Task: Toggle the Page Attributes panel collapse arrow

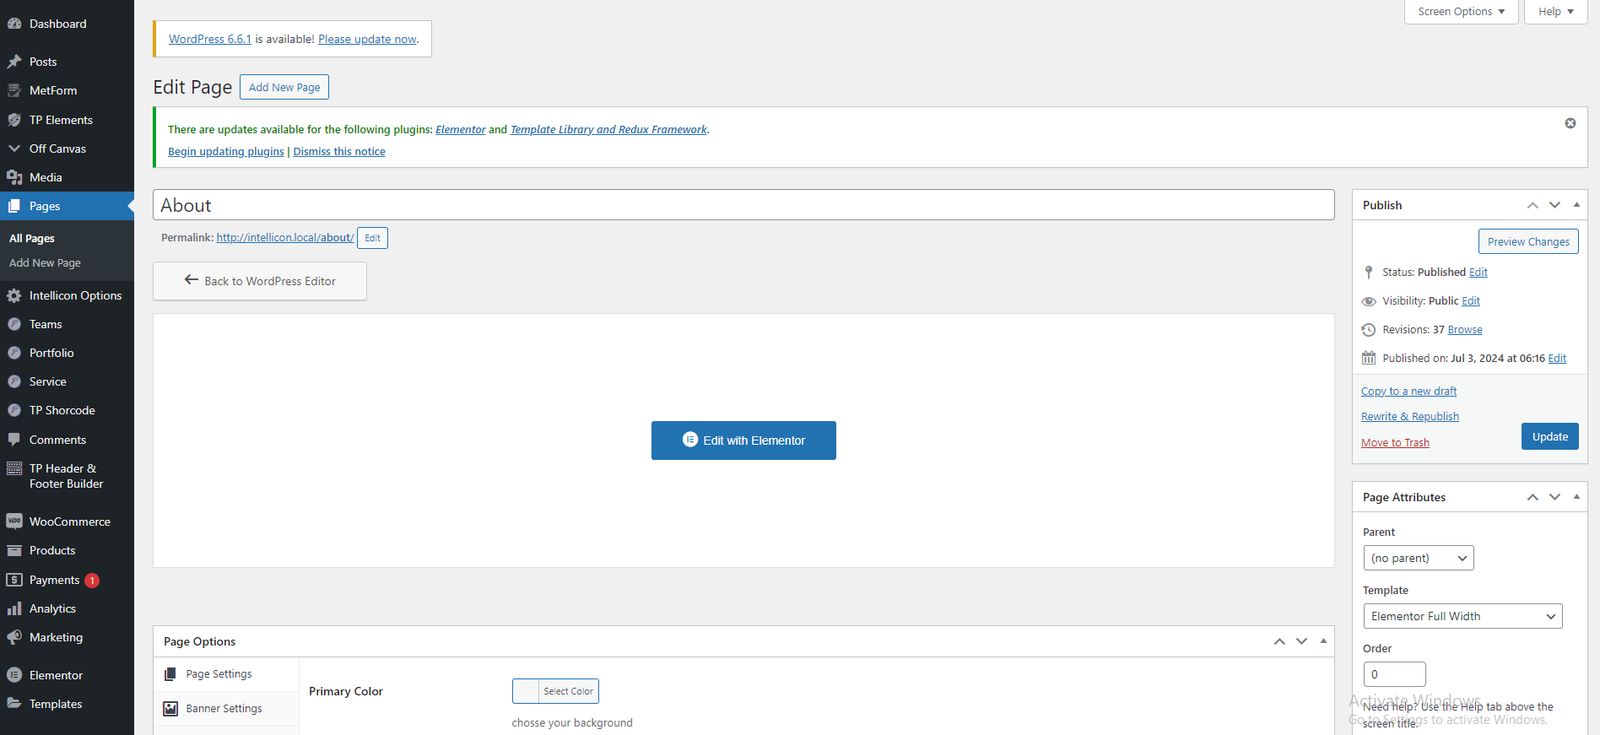Action: coord(1576,497)
